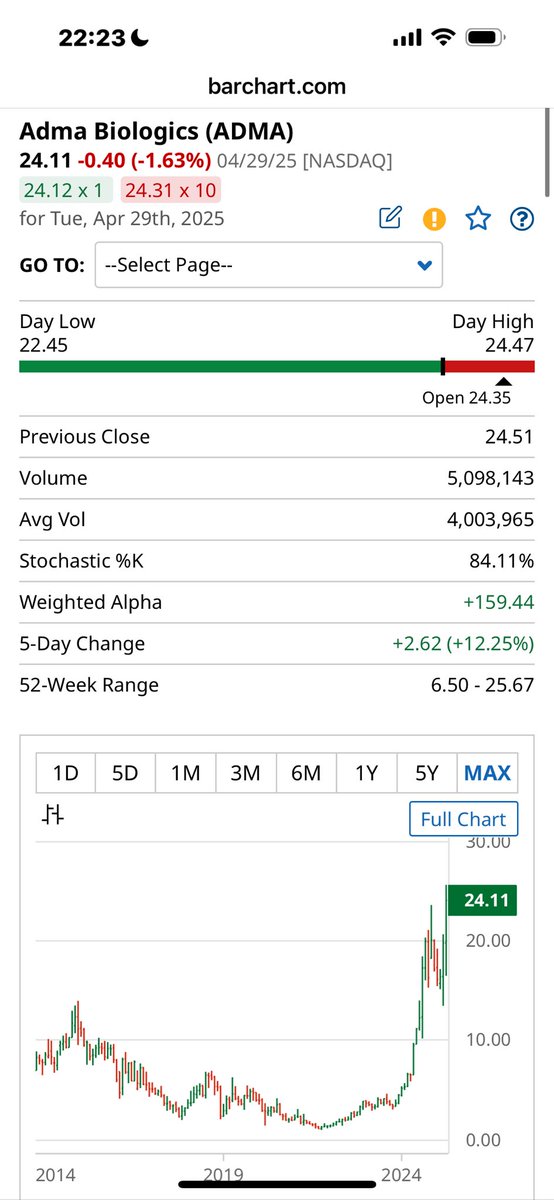Click the price change -0.40 (-1.63%)
Viewport: 554px width, 1200px height.
[x=144, y=160]
